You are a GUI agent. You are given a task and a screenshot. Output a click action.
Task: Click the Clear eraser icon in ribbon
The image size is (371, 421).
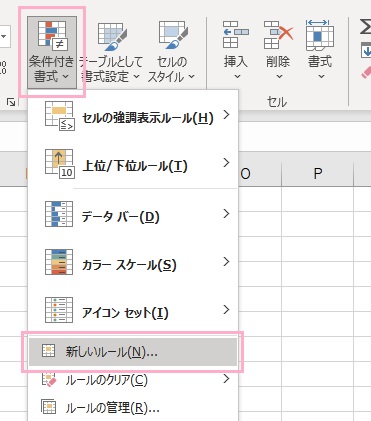(x=366, y=72)
